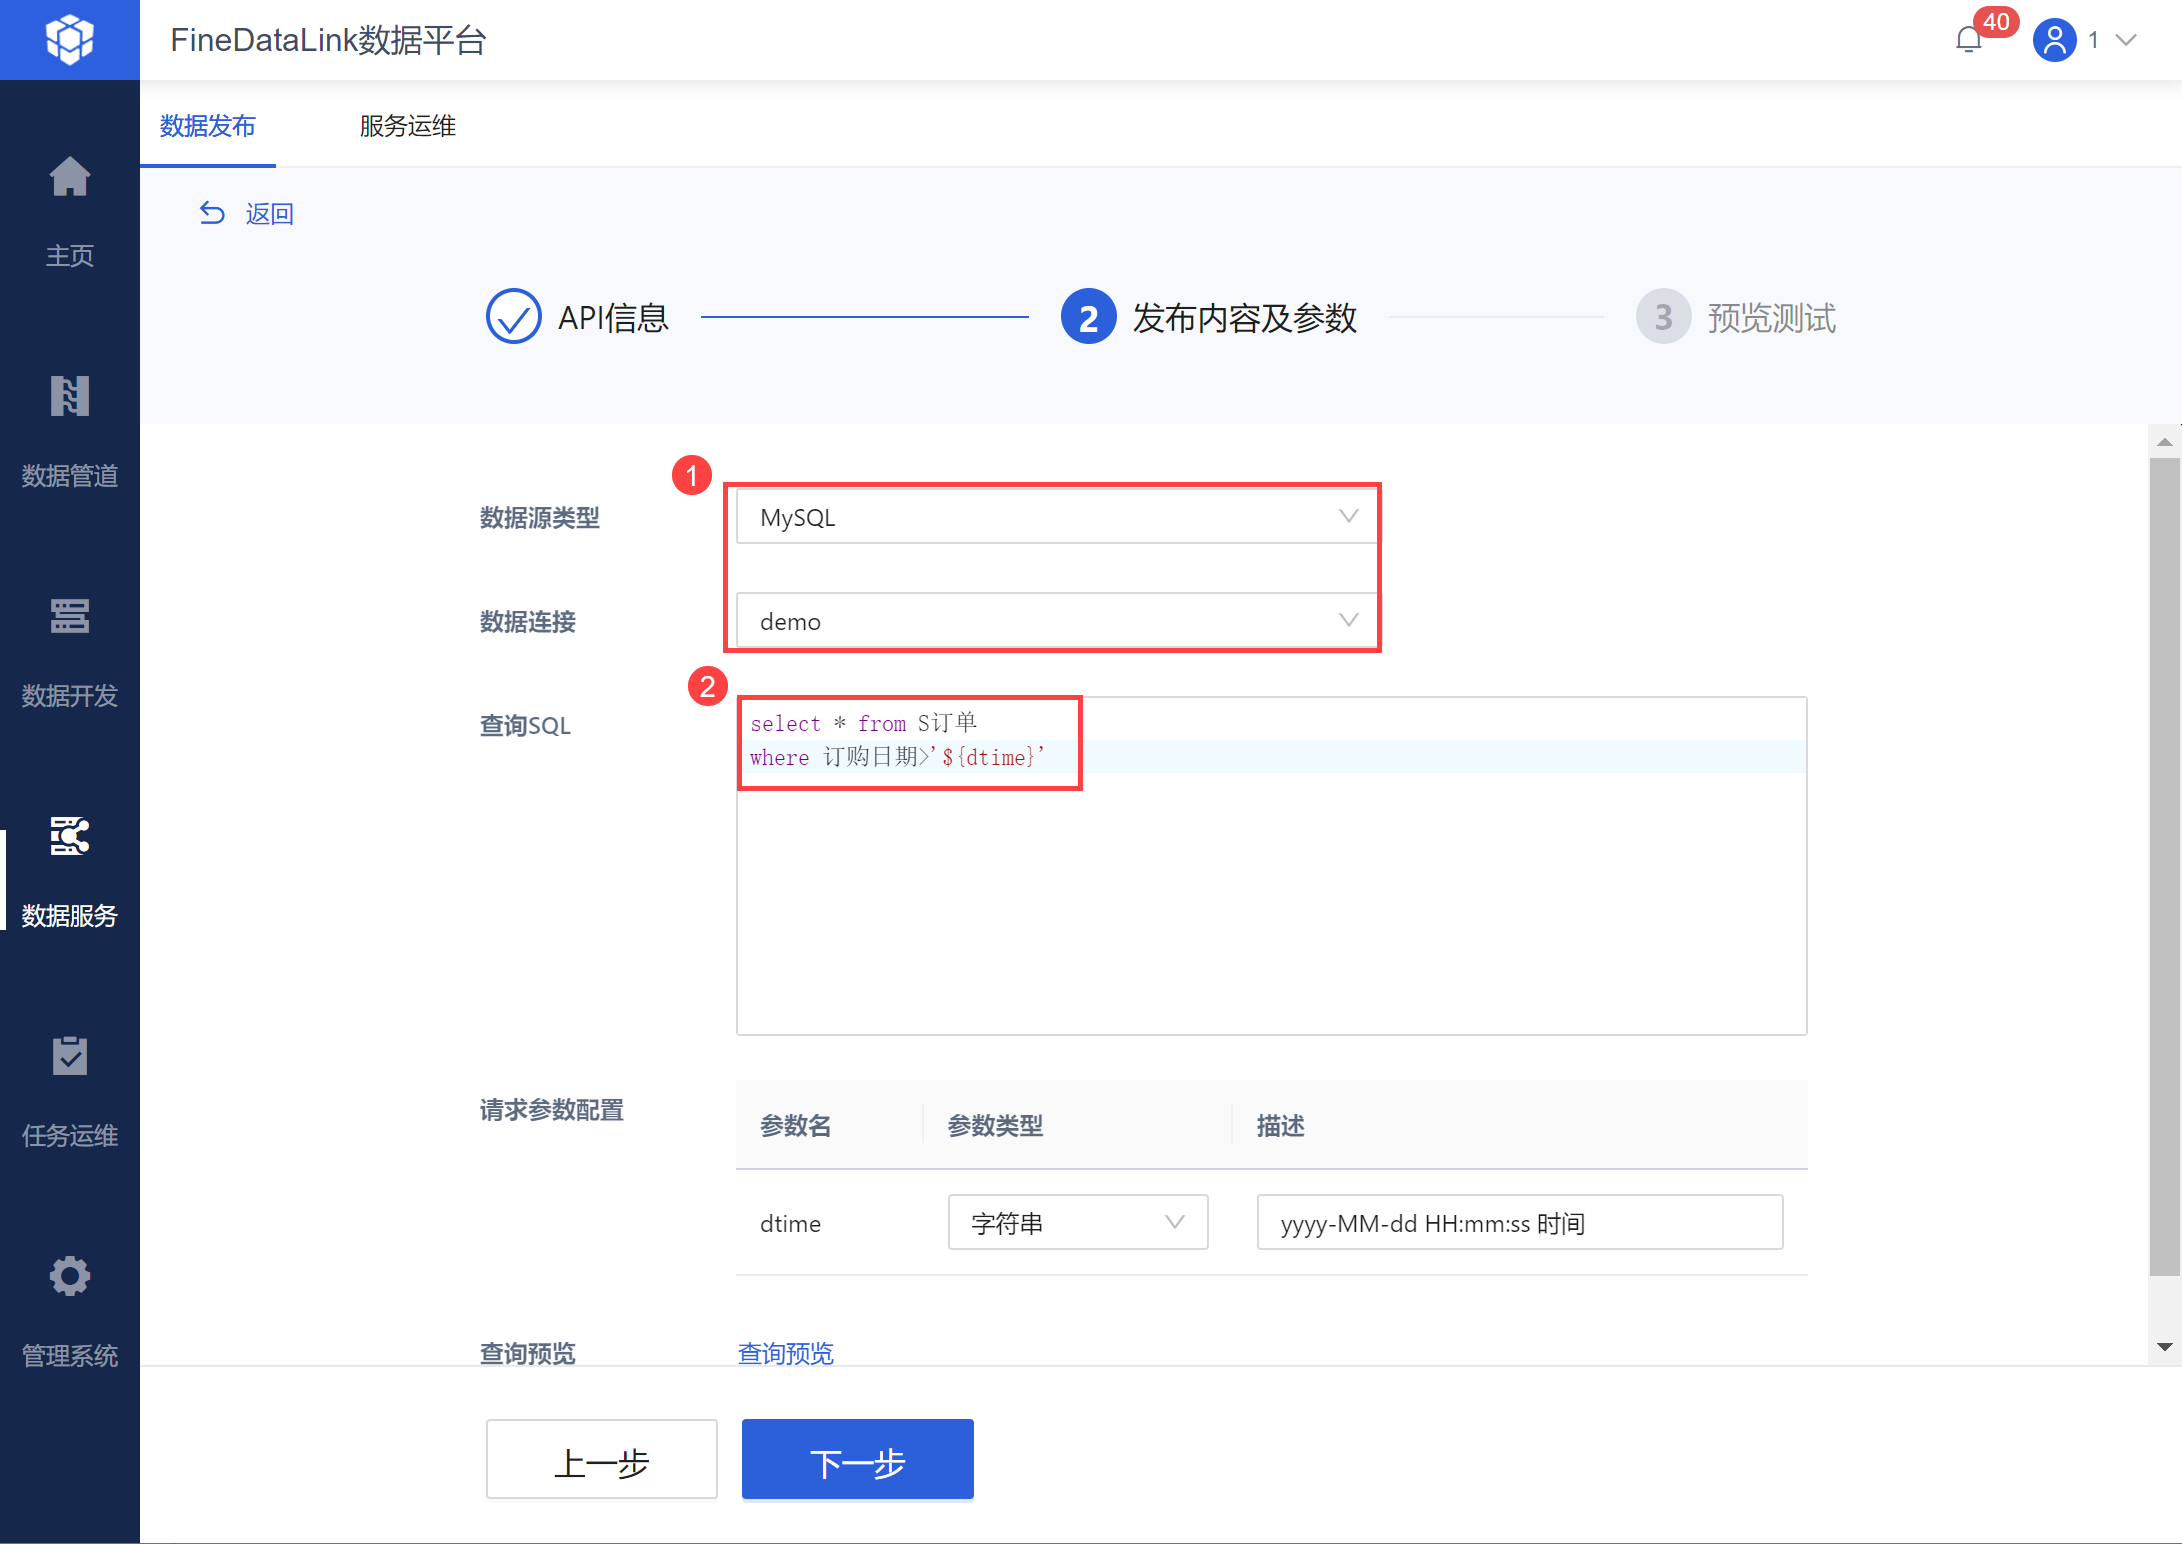Image resolution: width=2182 pixels, height=1544 pixels.
Task: Expand the user account dropdown arrow
Action: click(2127, 40)
